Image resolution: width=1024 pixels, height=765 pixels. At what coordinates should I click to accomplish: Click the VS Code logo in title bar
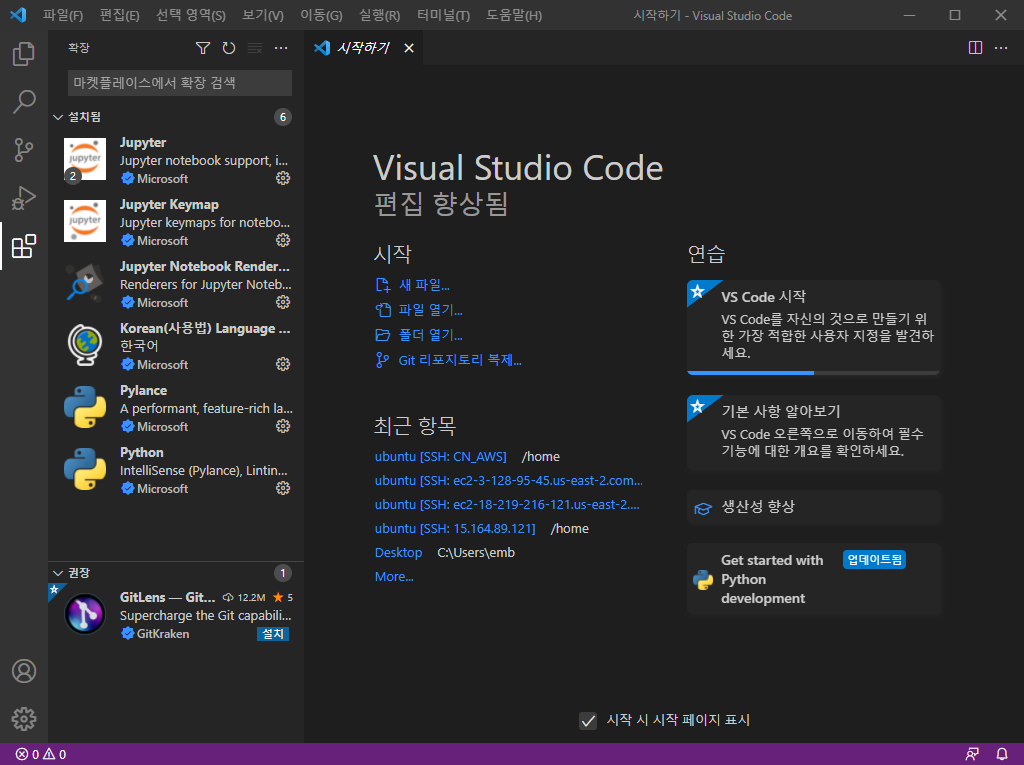point(18,15)
